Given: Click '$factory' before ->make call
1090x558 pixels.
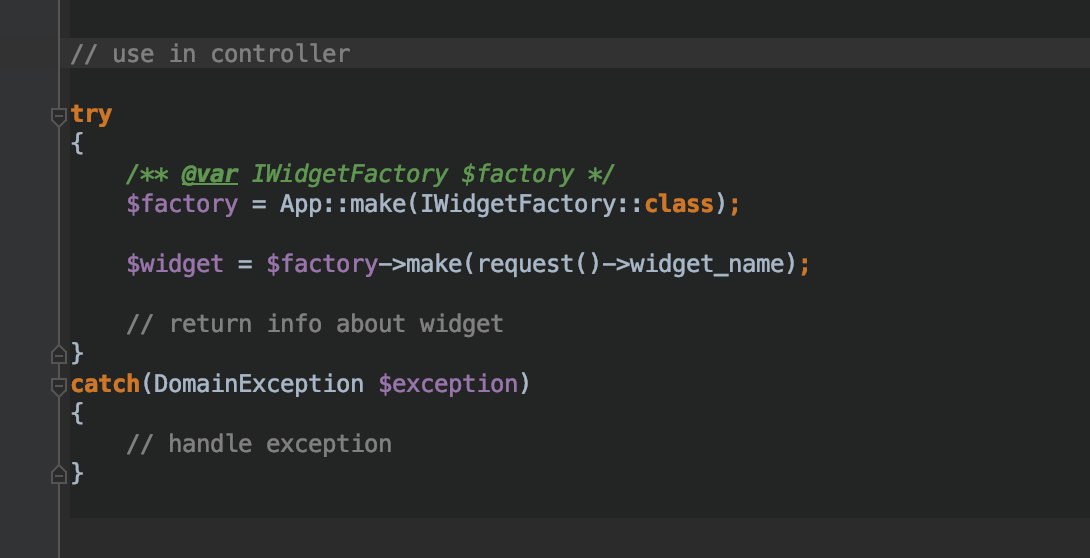Looking at the screenshot, I should click(322, 264).
